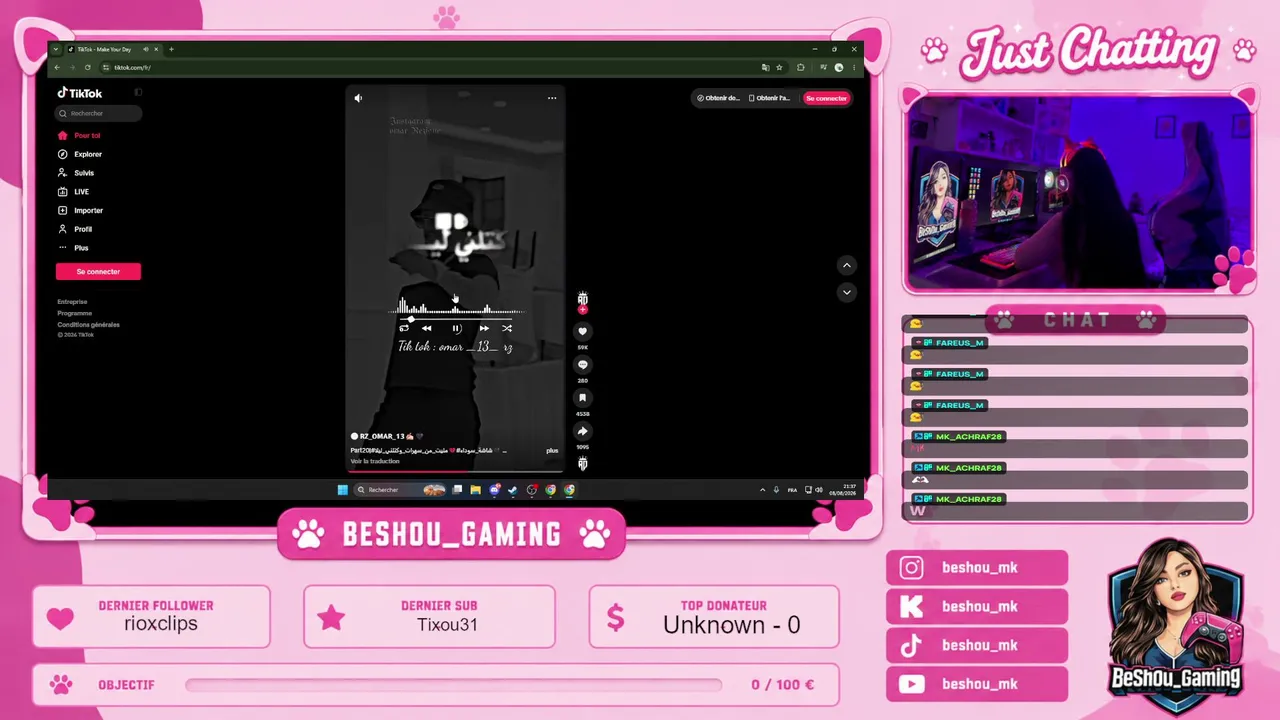Like the video with the heart icon
This screenshot has height=720, width=1280.
(583, 331)
